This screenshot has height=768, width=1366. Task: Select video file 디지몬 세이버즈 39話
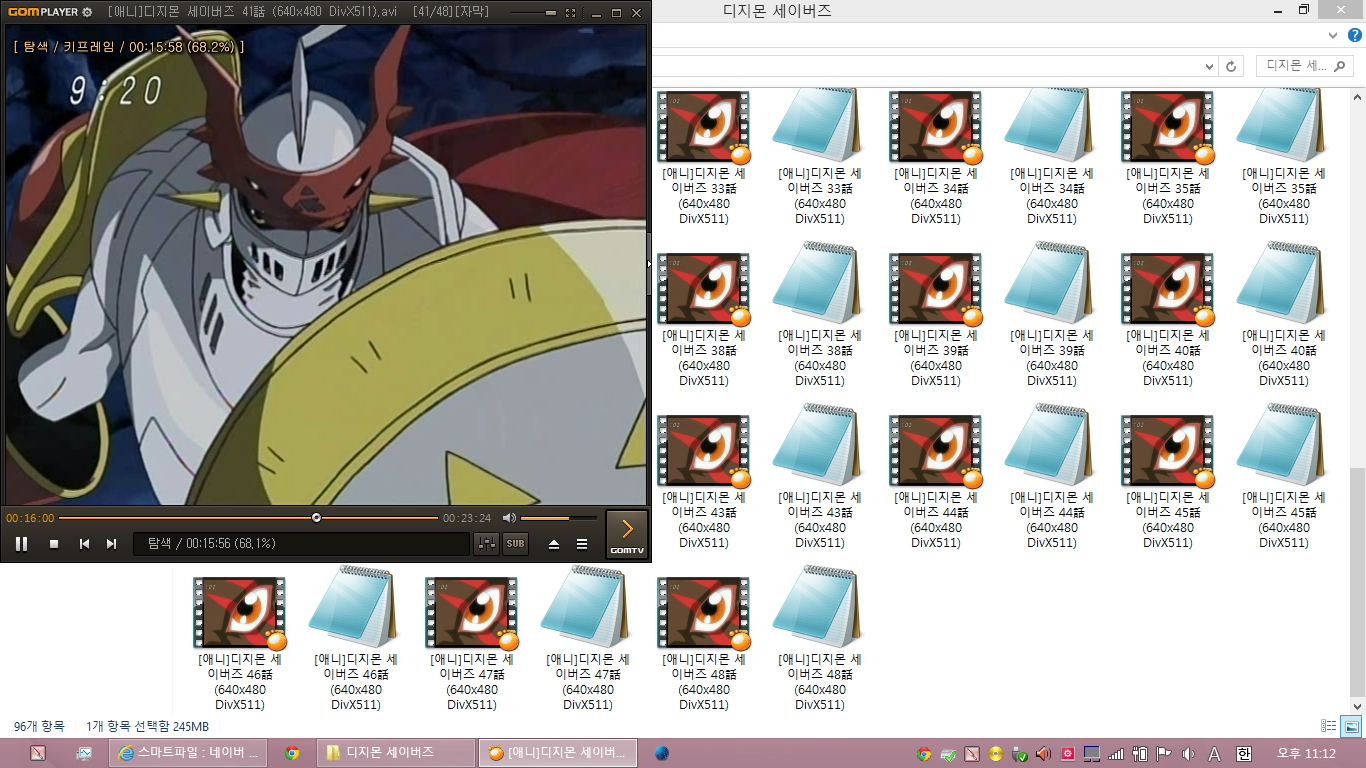tap(936, 320)
